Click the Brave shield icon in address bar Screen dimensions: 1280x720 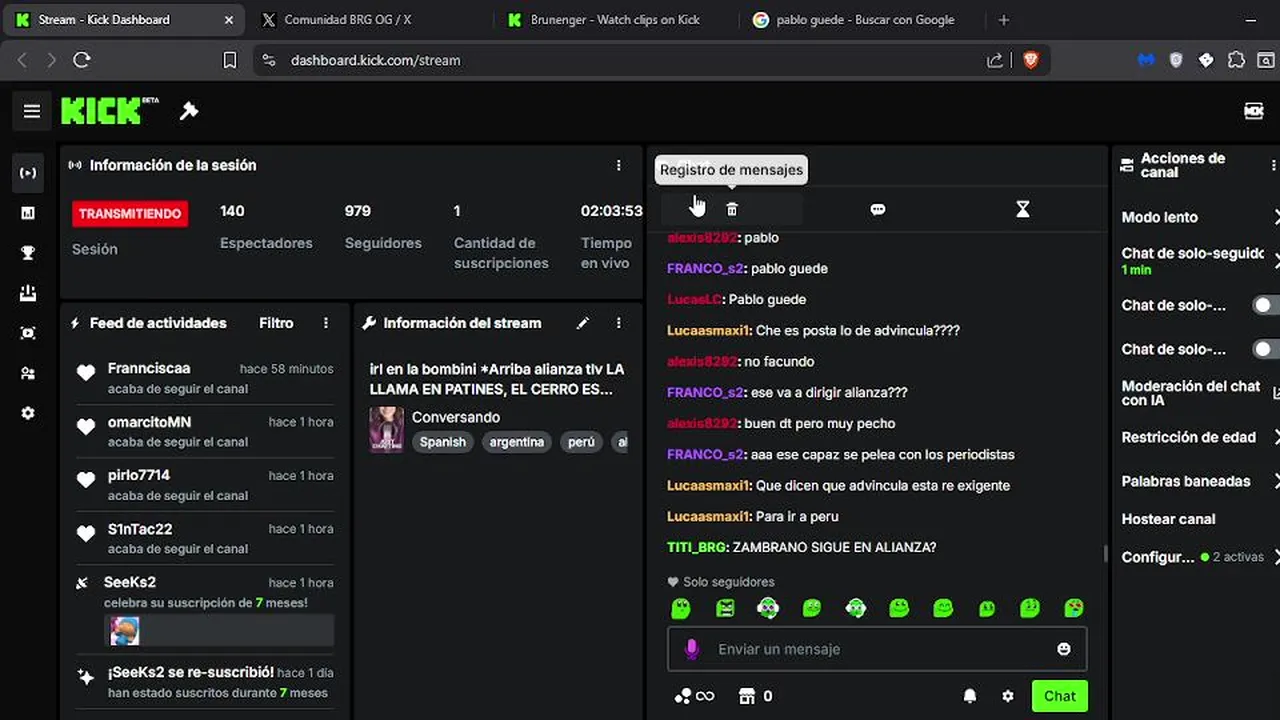coord(1030,60)
